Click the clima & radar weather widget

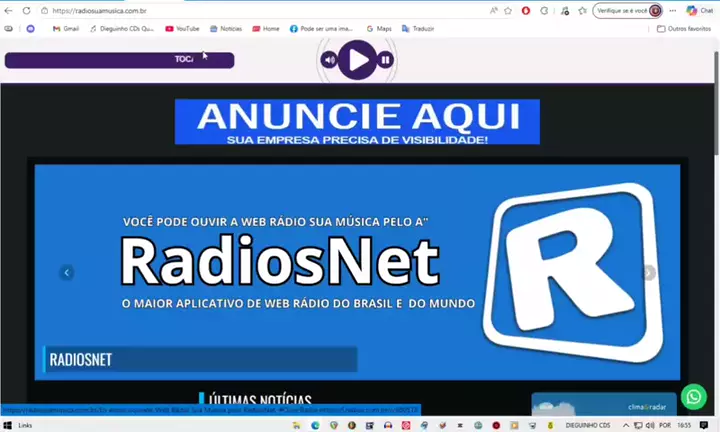[604, 404]
